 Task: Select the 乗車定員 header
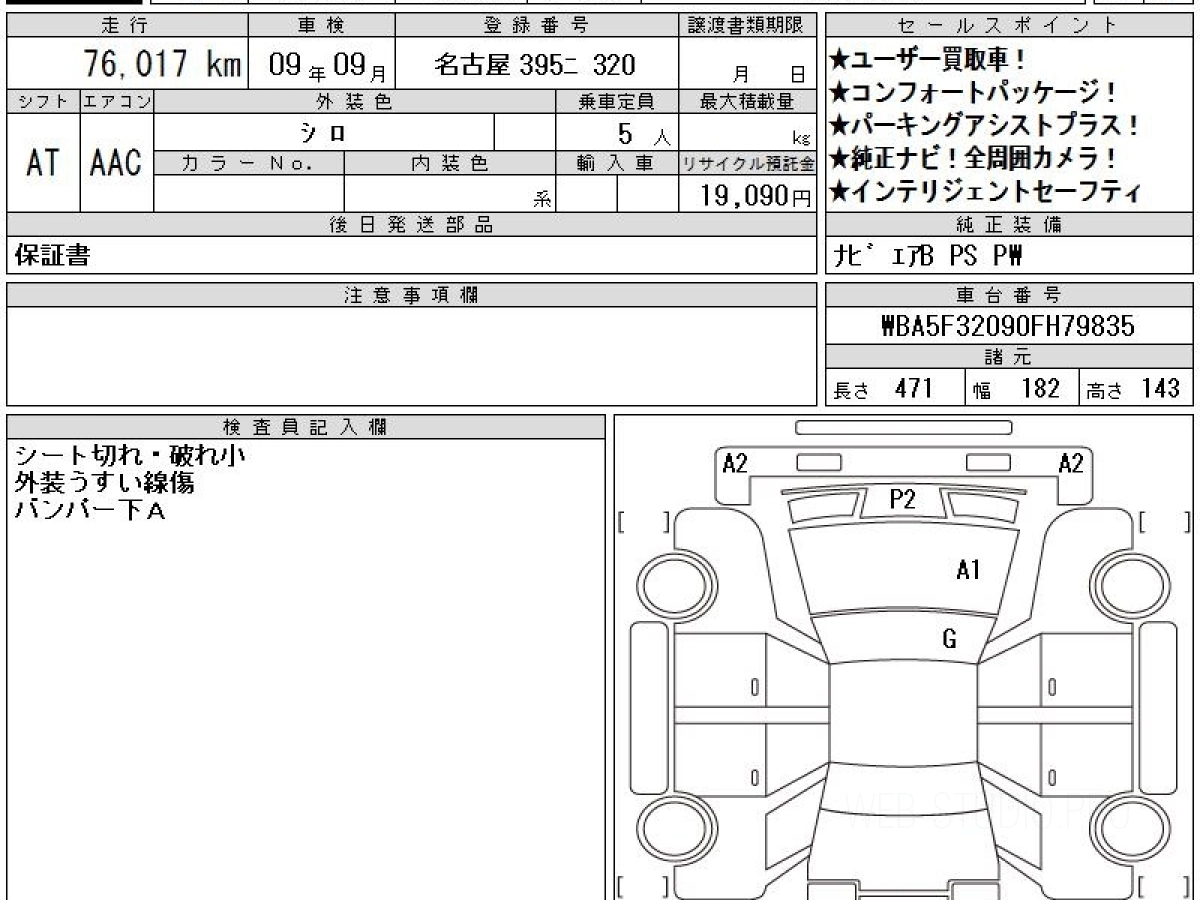(x=617, y=102)
